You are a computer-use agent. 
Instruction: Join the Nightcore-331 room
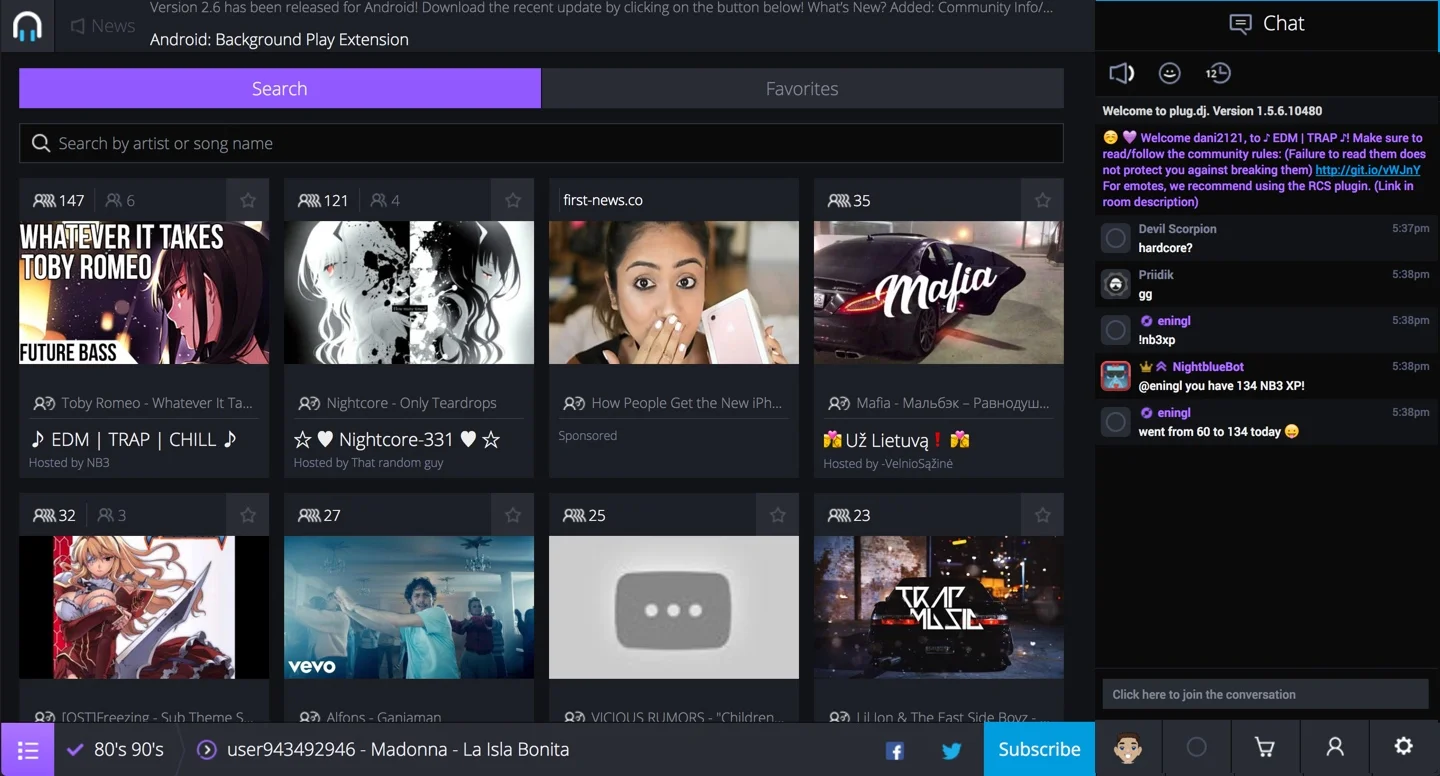(x=397, y=439)
